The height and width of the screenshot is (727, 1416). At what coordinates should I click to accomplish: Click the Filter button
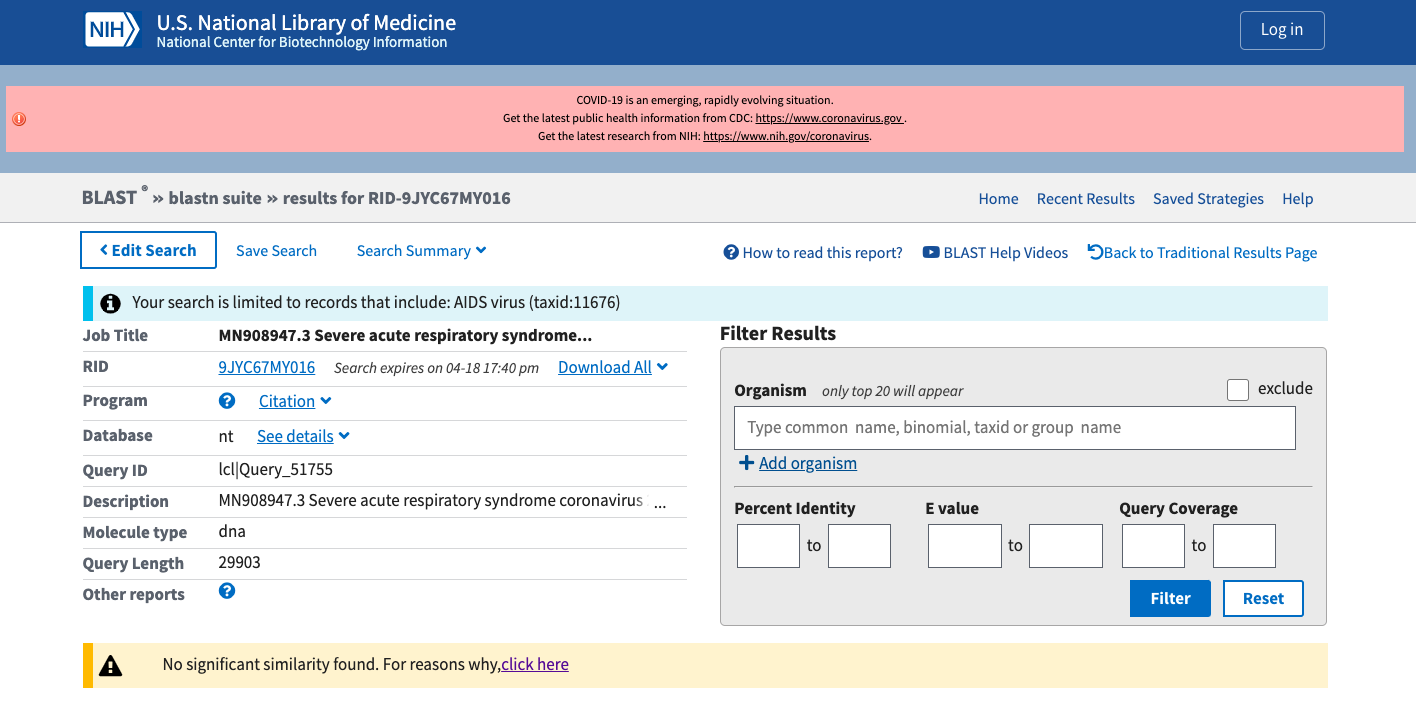tap(1170, 598)
